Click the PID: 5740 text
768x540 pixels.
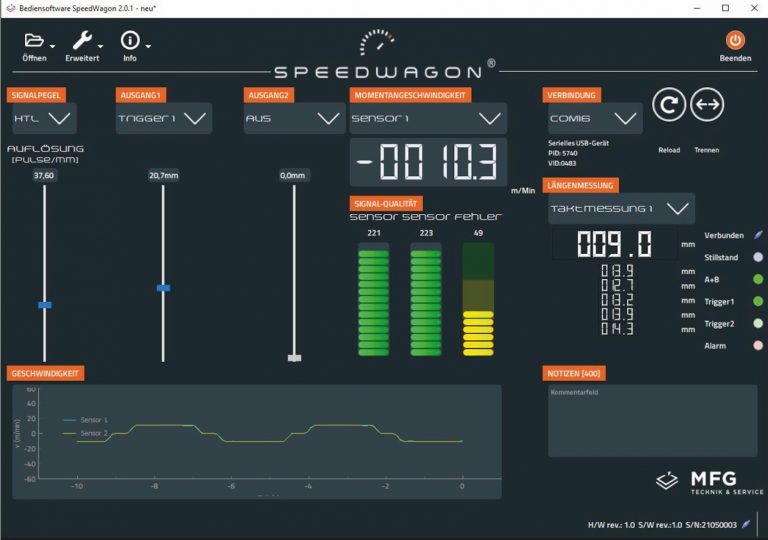(x=563, y=153)
